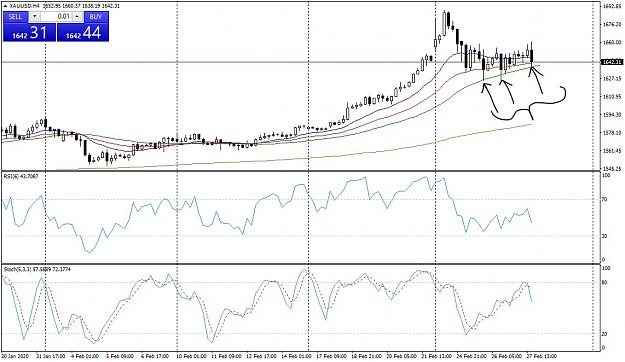Viewport: 625px width, 362px height.
Task: Click the BUY one-click trading button
Action: (96, 17)
